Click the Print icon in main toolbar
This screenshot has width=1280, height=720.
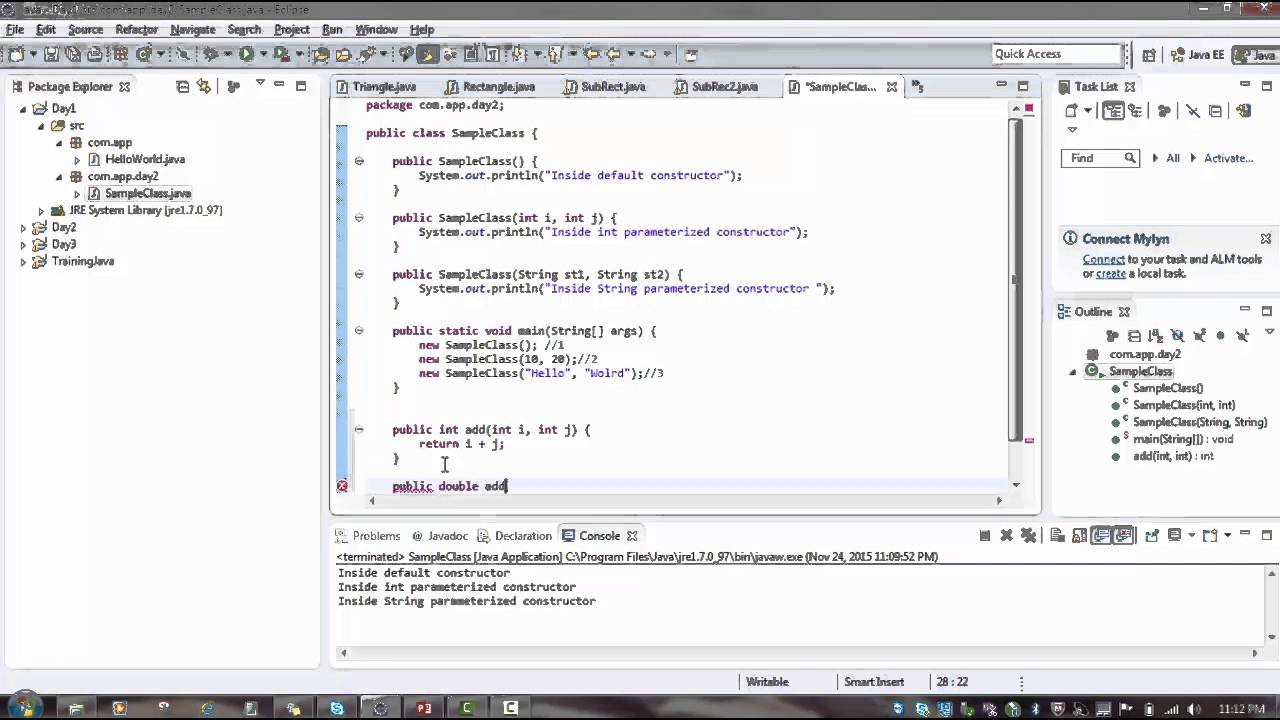[95, 54]
